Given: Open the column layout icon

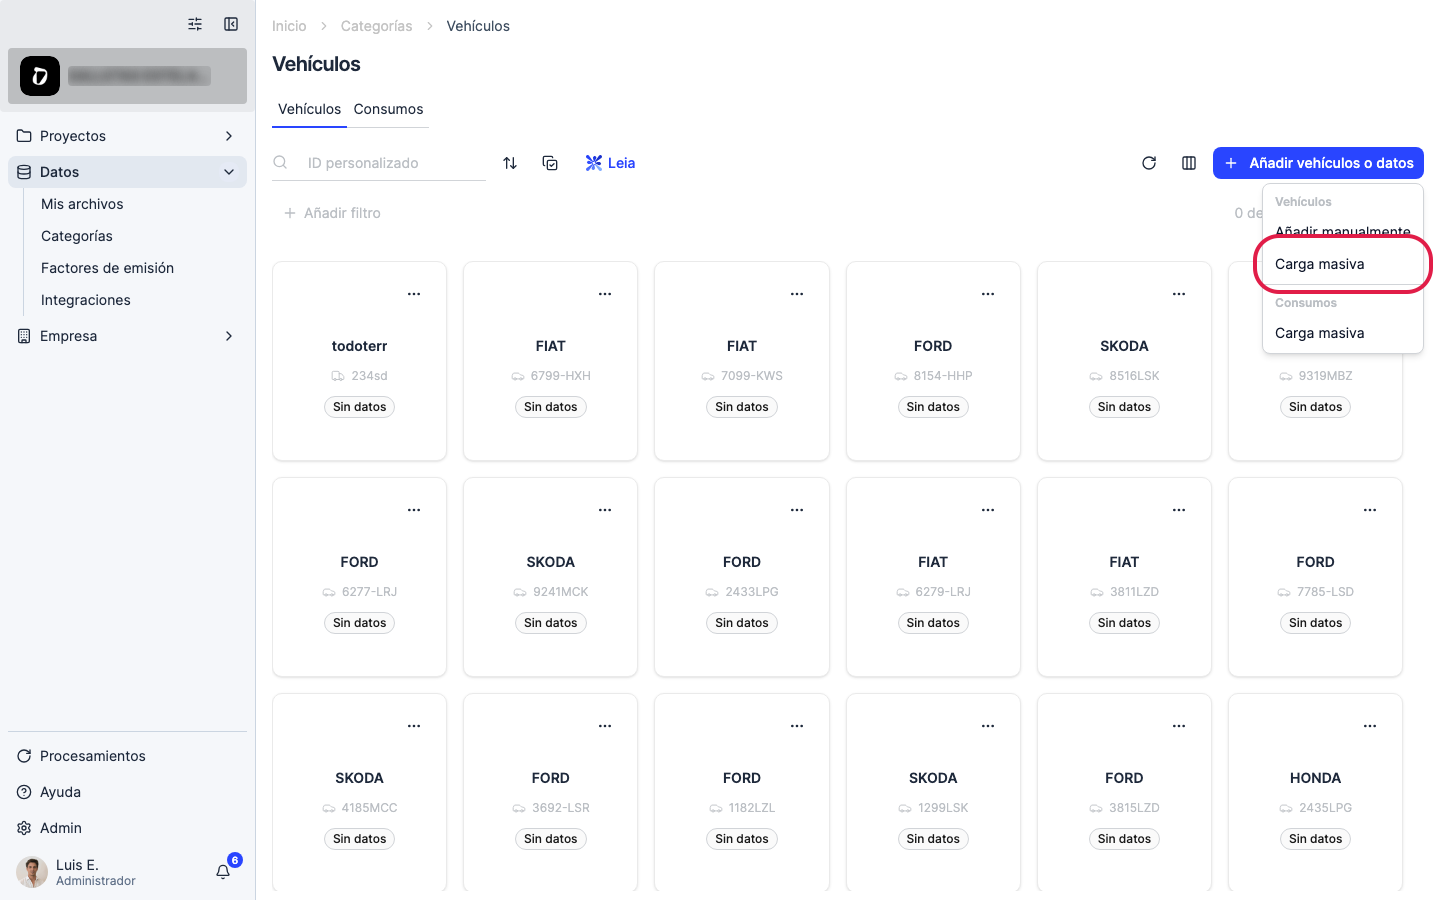Looking at the screenshot, I should pyautogui.click(x=1189, y=163).
